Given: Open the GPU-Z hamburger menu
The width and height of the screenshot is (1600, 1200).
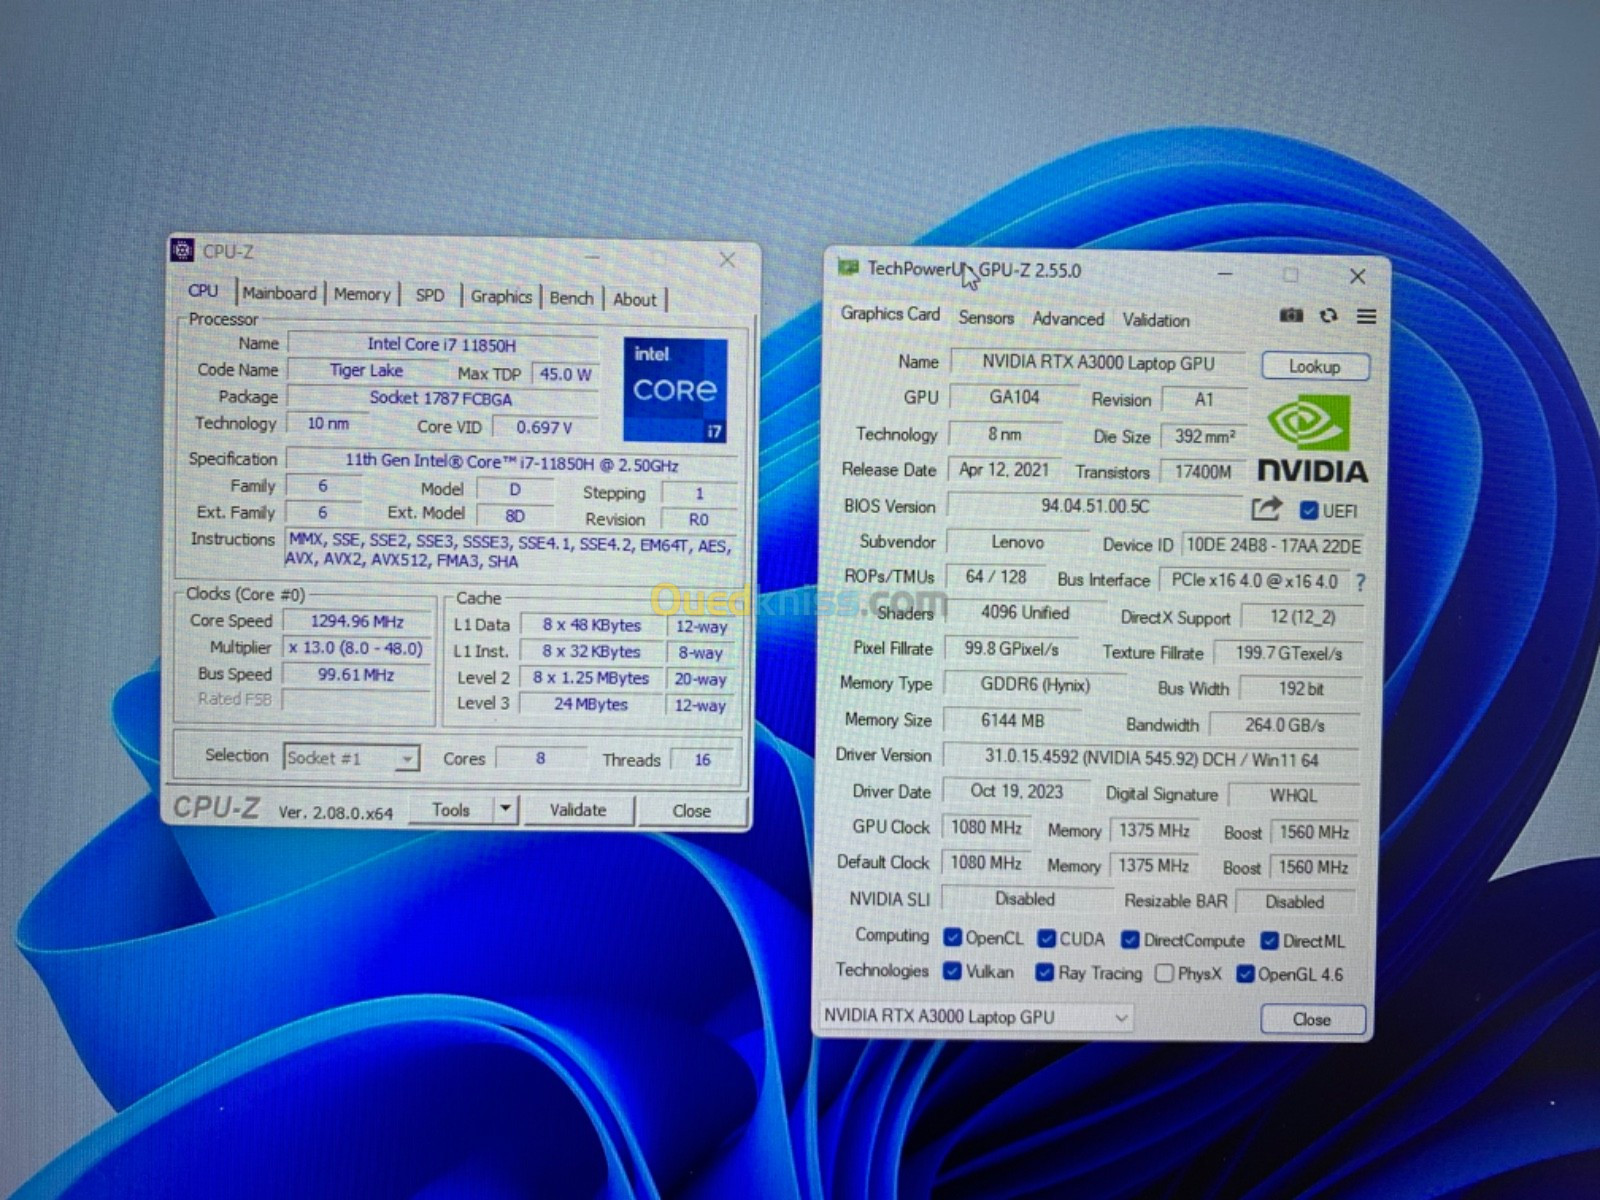Looking at the screenshot, I should [1366, 316].
